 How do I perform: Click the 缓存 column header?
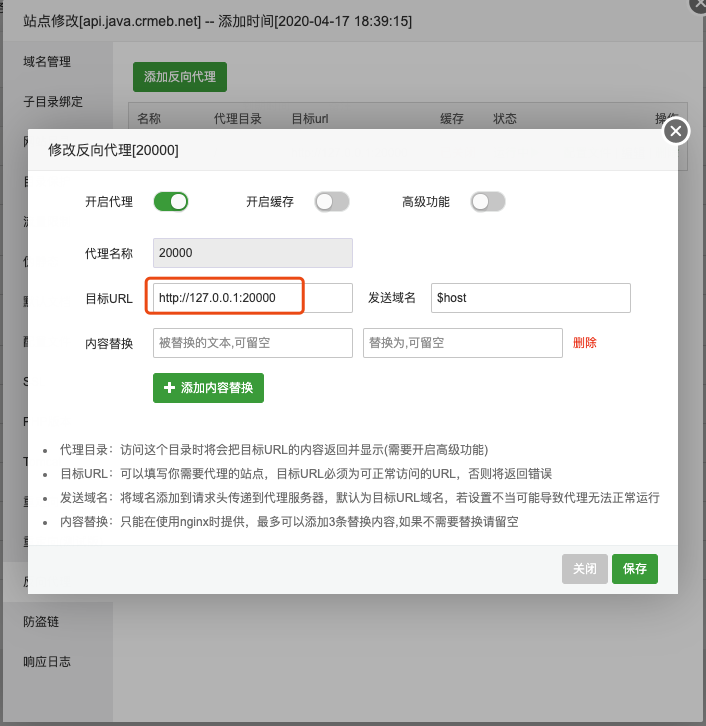451,119
